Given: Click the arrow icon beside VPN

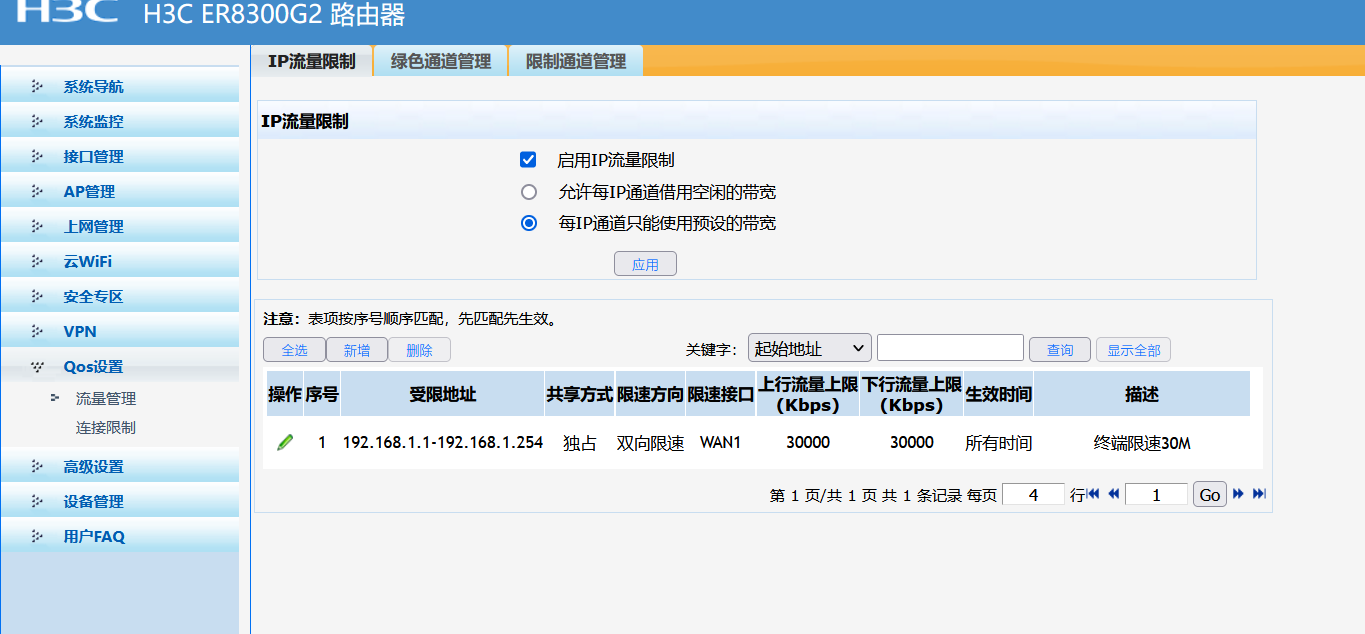Looking at the screenshot, I should tap(38, 331).
